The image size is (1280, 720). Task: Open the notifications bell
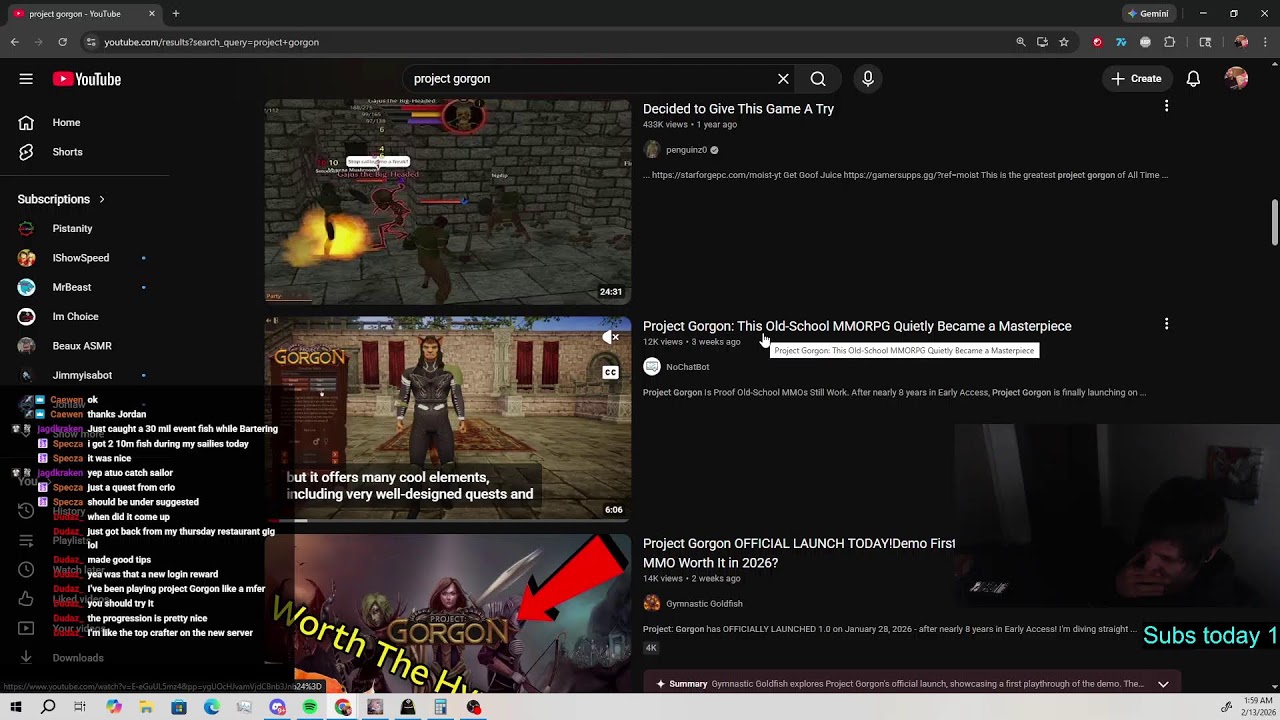[x=1193, y=79]
